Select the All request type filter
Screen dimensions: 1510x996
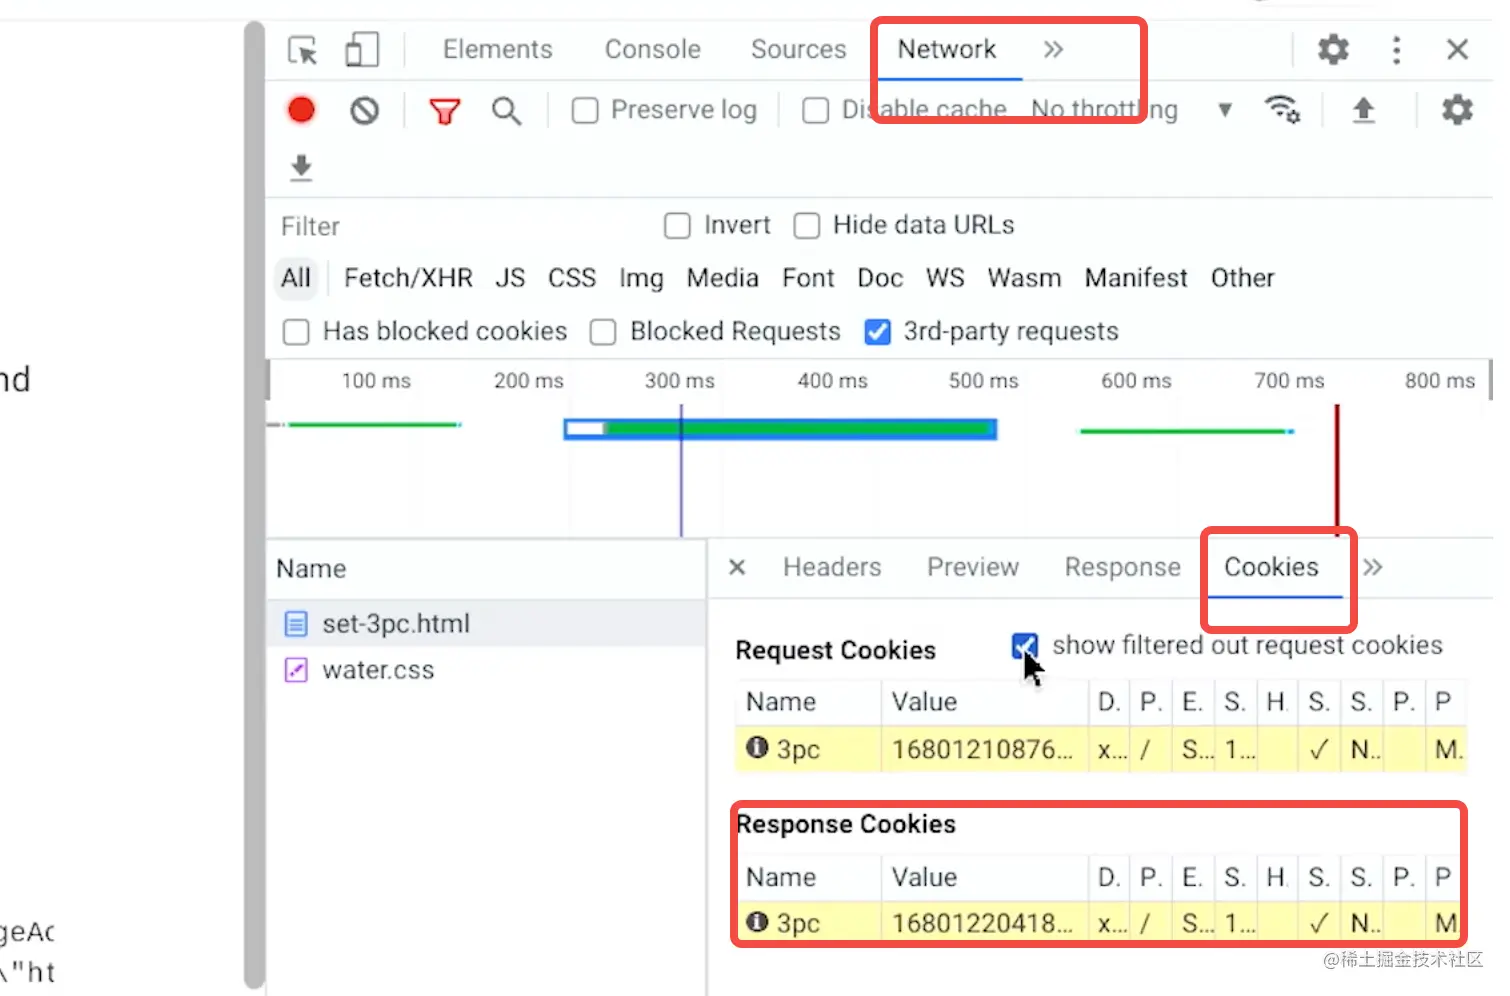pyautogui.click(x=296, y=278)
